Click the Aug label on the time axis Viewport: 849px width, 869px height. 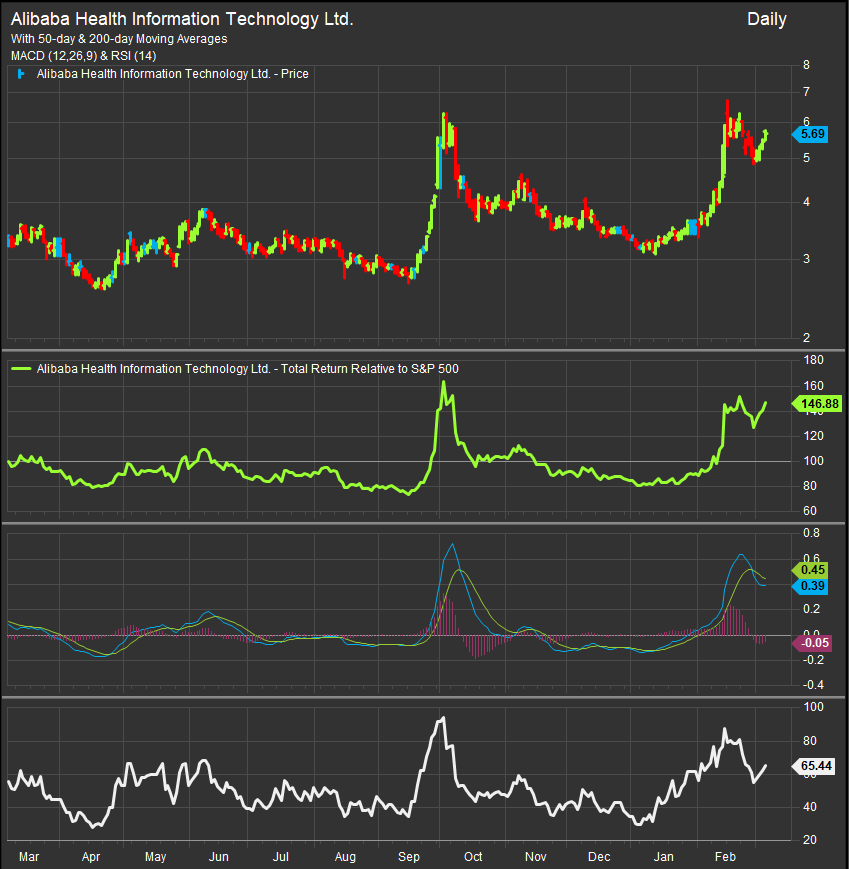pos(345,857)
